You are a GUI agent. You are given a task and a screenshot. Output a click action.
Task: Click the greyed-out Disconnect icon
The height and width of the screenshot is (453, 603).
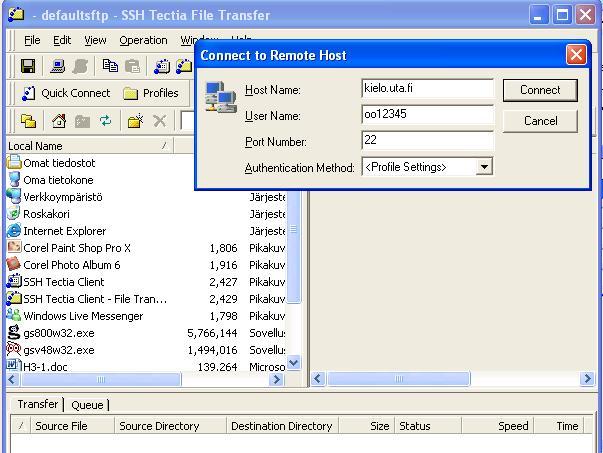point(81,66)
